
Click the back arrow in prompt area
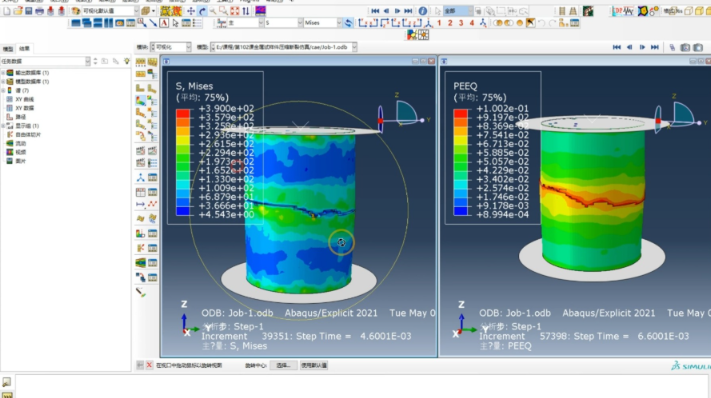pyautogui.click(x=140, y=365)
